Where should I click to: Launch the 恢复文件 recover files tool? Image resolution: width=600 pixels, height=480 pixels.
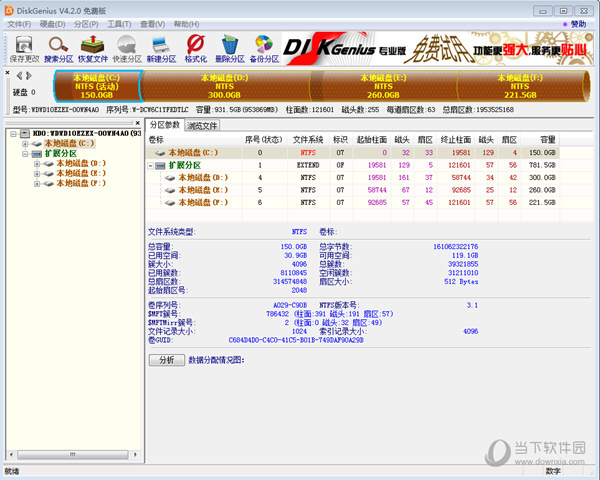[x=93, y=49]
